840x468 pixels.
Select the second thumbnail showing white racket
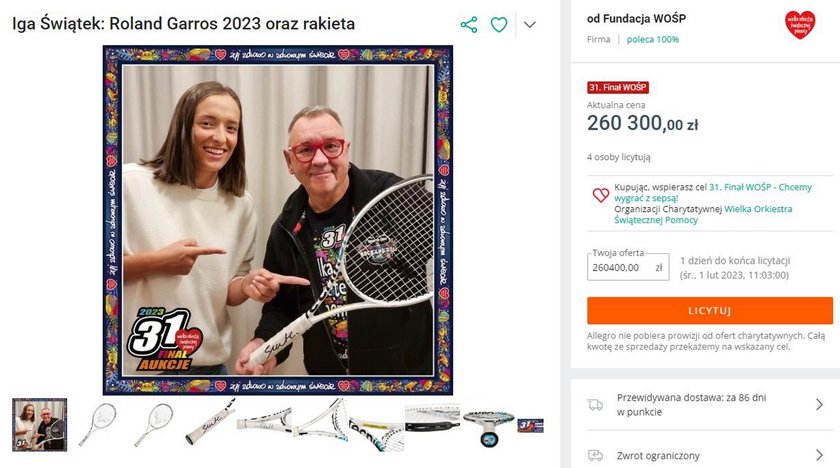click(x=98, y=425)
